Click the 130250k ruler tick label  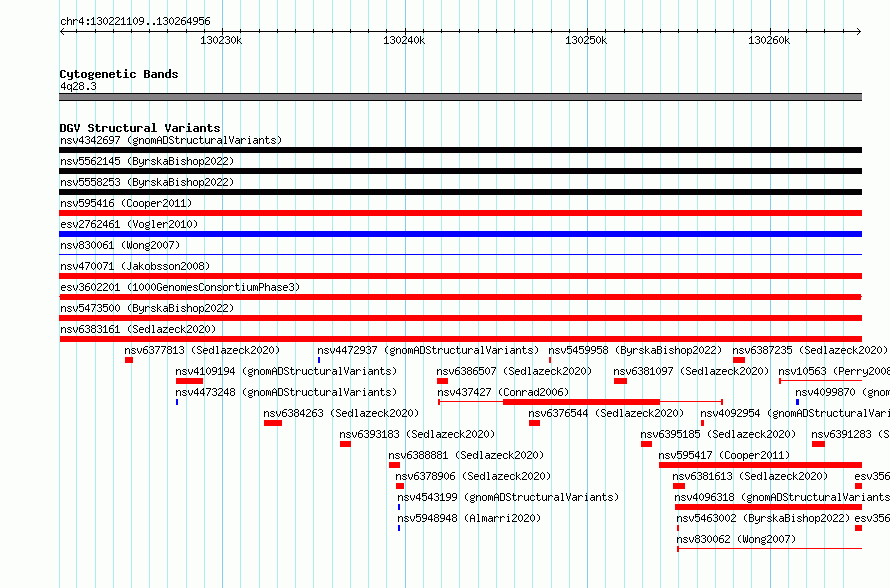pyautogui.click(x=586, y=40)
